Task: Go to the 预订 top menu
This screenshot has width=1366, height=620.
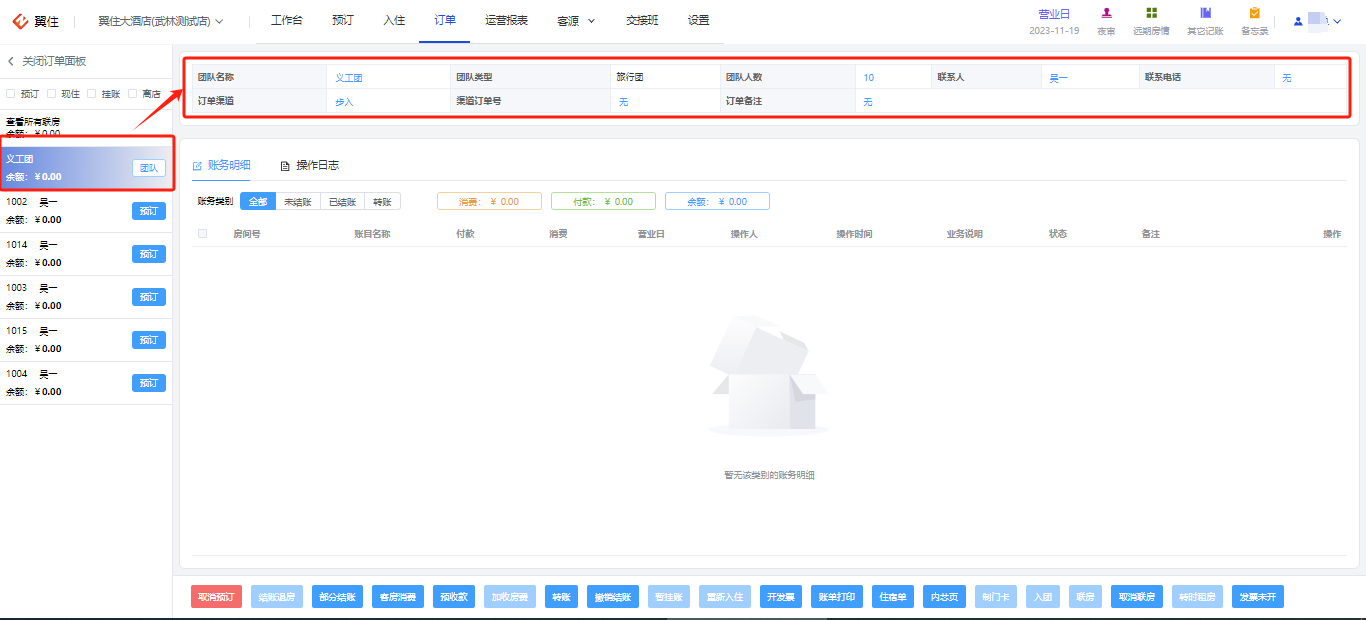Action: (343, 20)
